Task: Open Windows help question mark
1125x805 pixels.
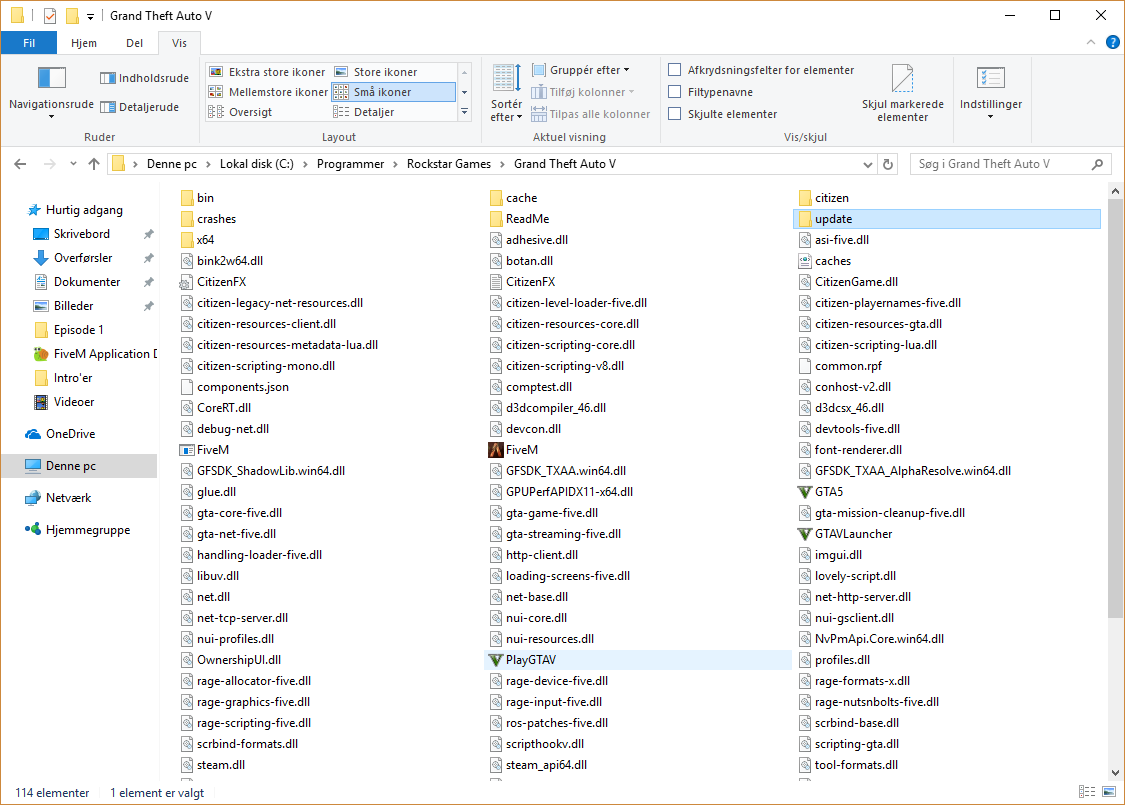Action: pyautogui.click(x=1112, y=42)
